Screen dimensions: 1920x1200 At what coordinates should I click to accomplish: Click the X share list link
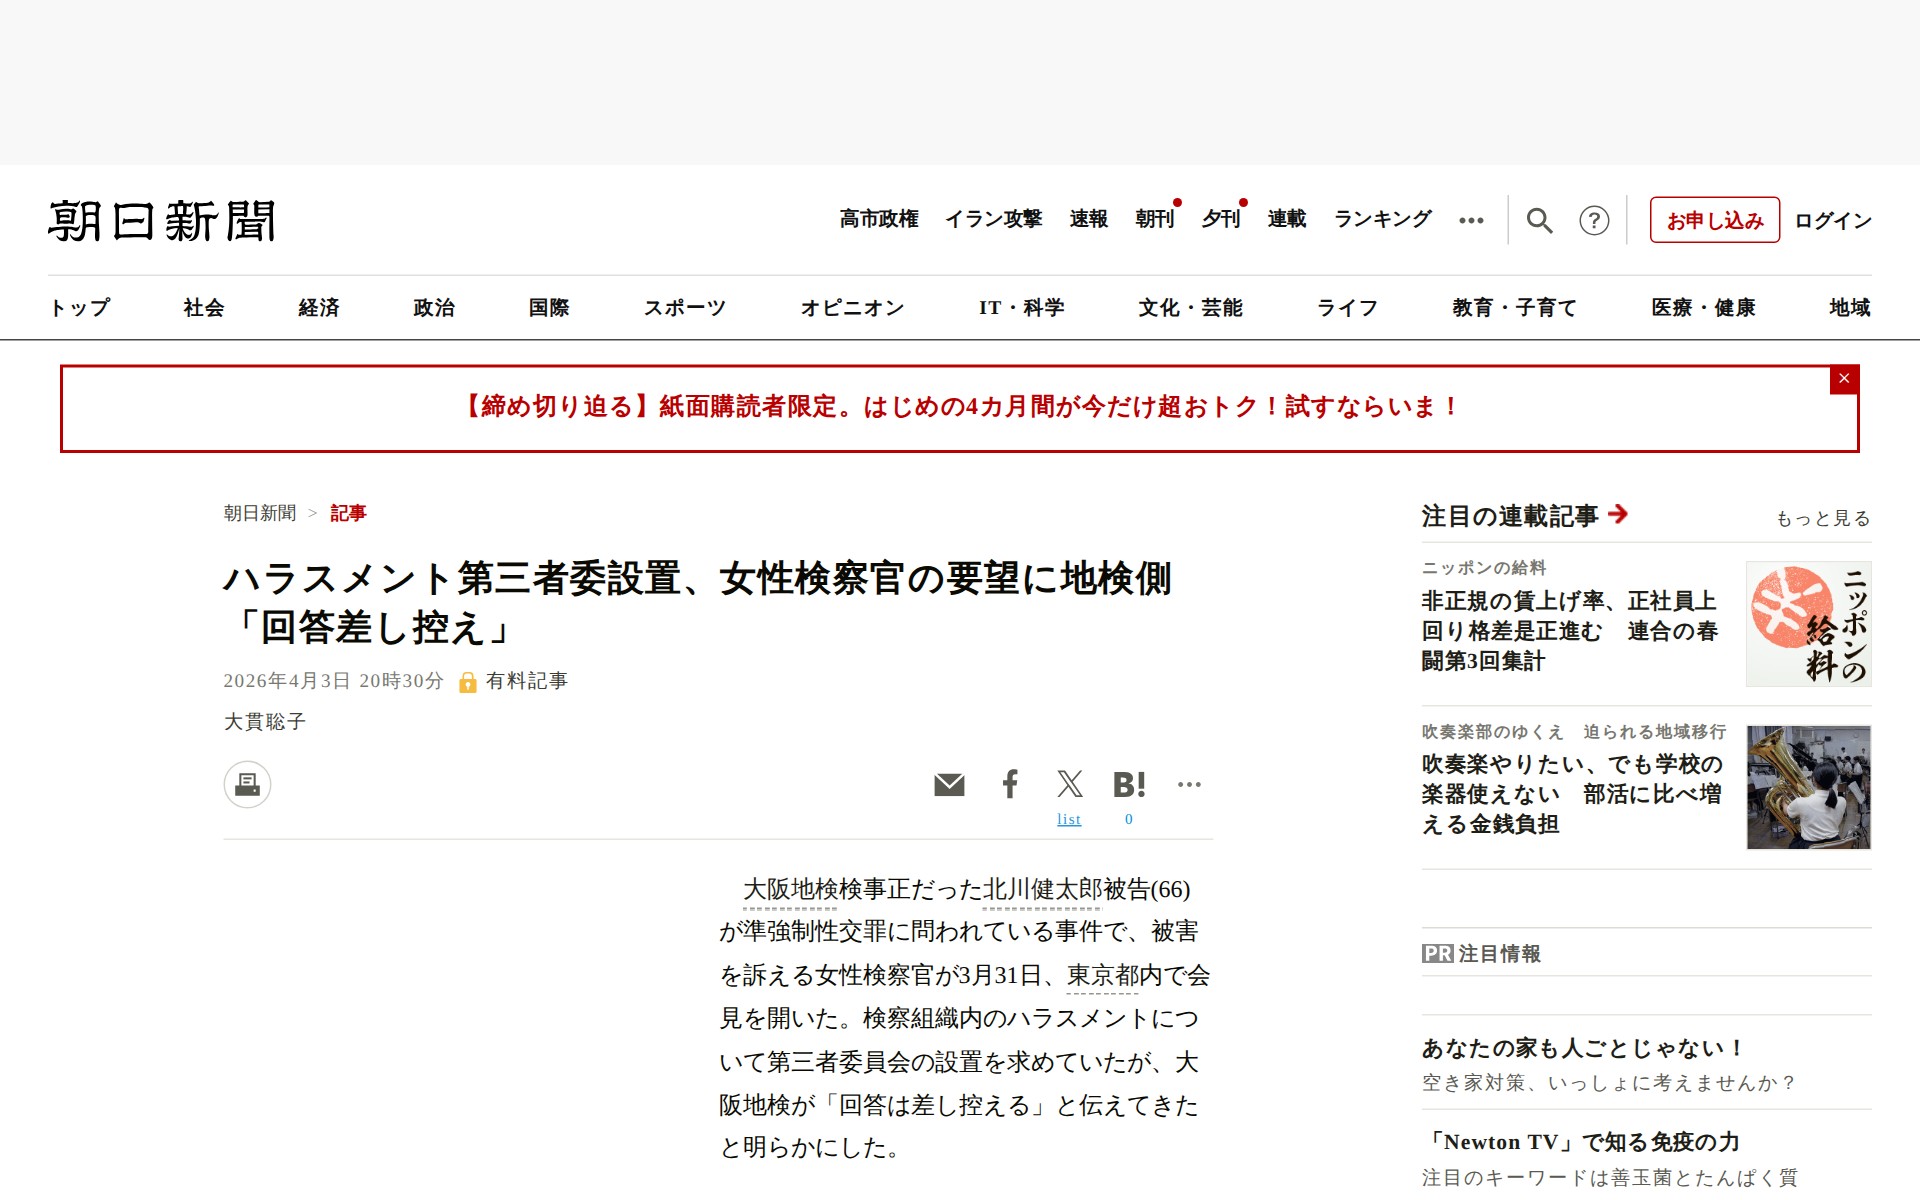[x=1069, y=819]
